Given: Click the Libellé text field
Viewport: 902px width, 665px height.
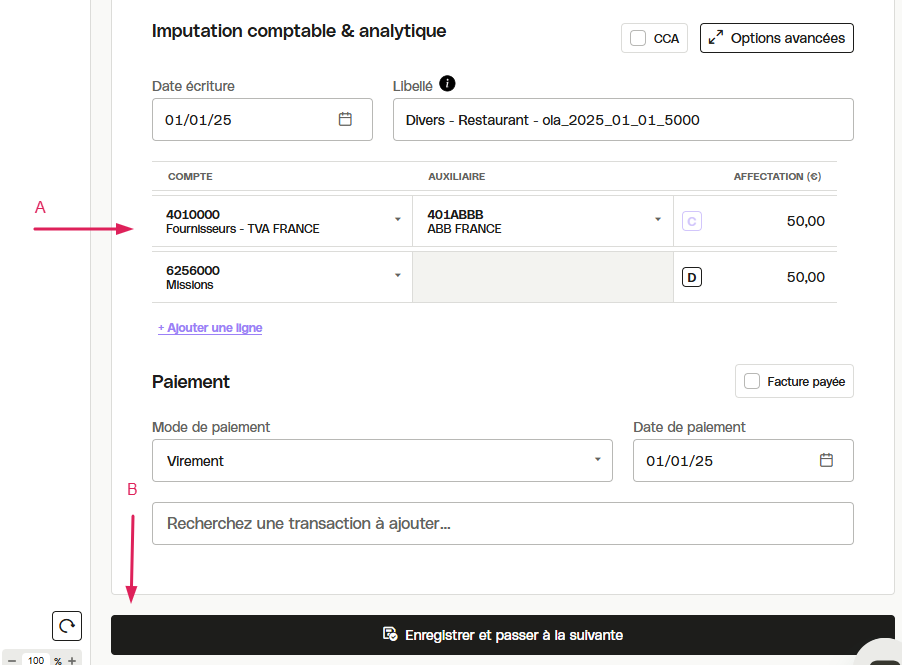Looking at the screenshot, I should 623,120.
